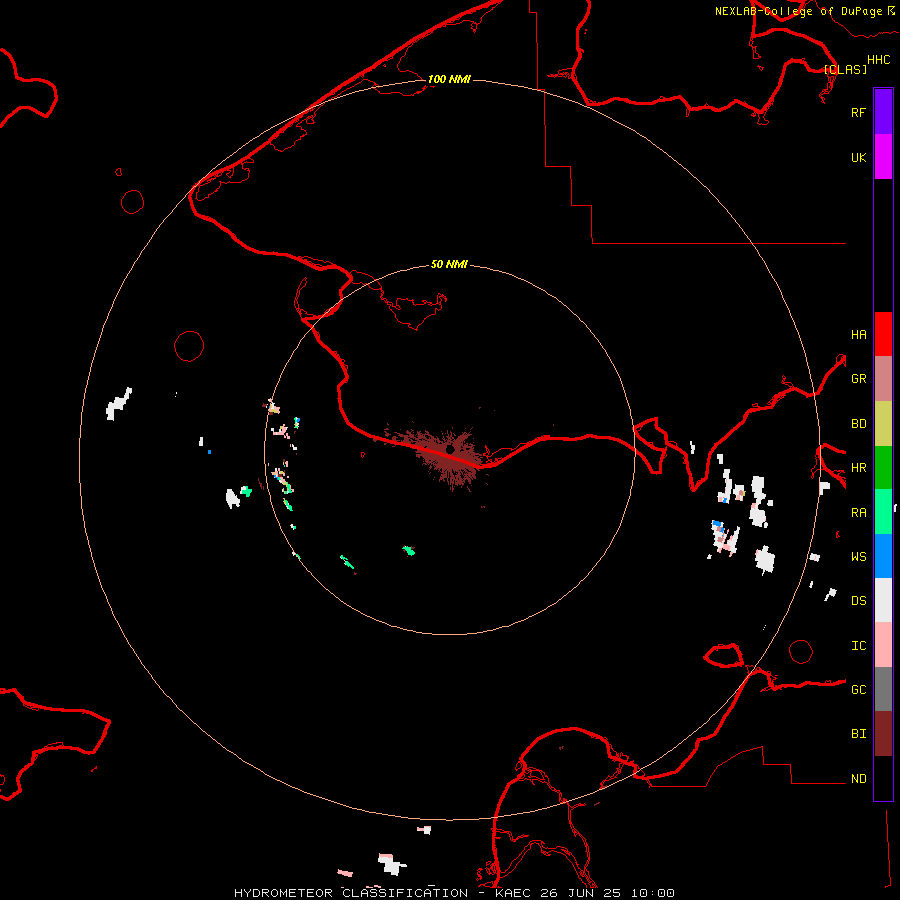The image size is (900, 900).
Task: Click the "UK" legend label
Action: coord(858,158)
